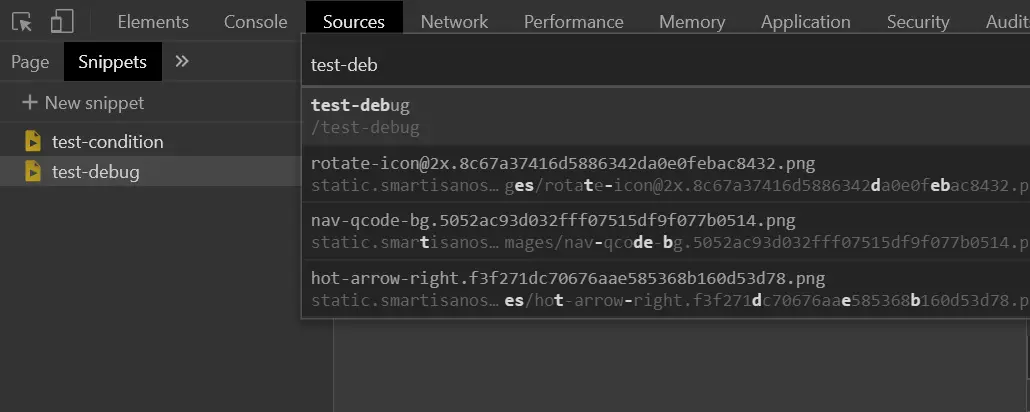Screen dimensions: 1030x412
Task: Select the Snippets navigator pane
Action: click(112, 62)
